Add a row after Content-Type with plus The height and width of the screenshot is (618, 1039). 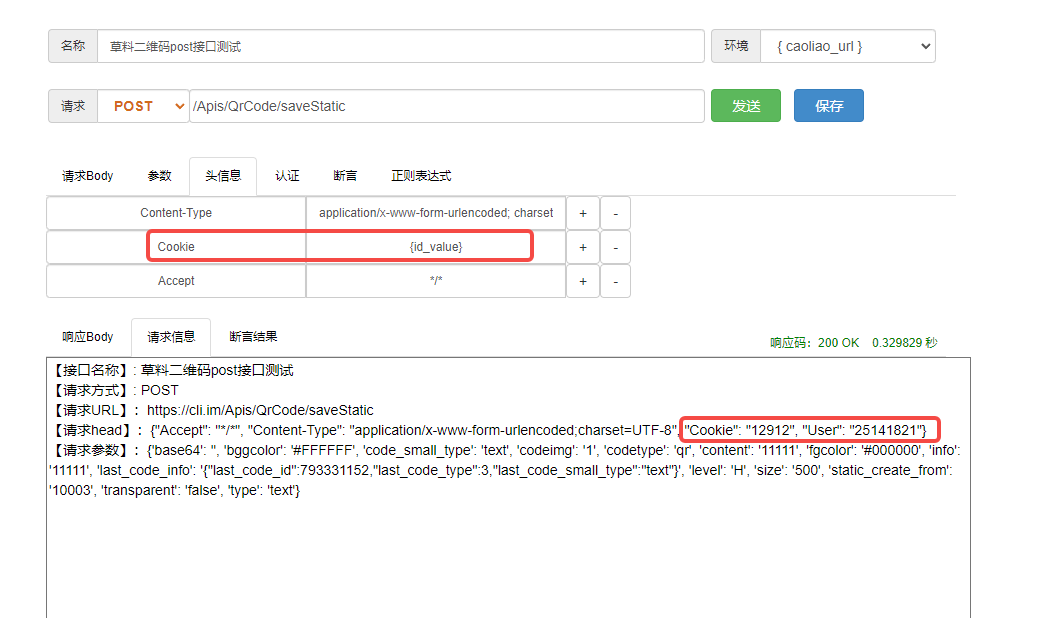tap(583, 213)
